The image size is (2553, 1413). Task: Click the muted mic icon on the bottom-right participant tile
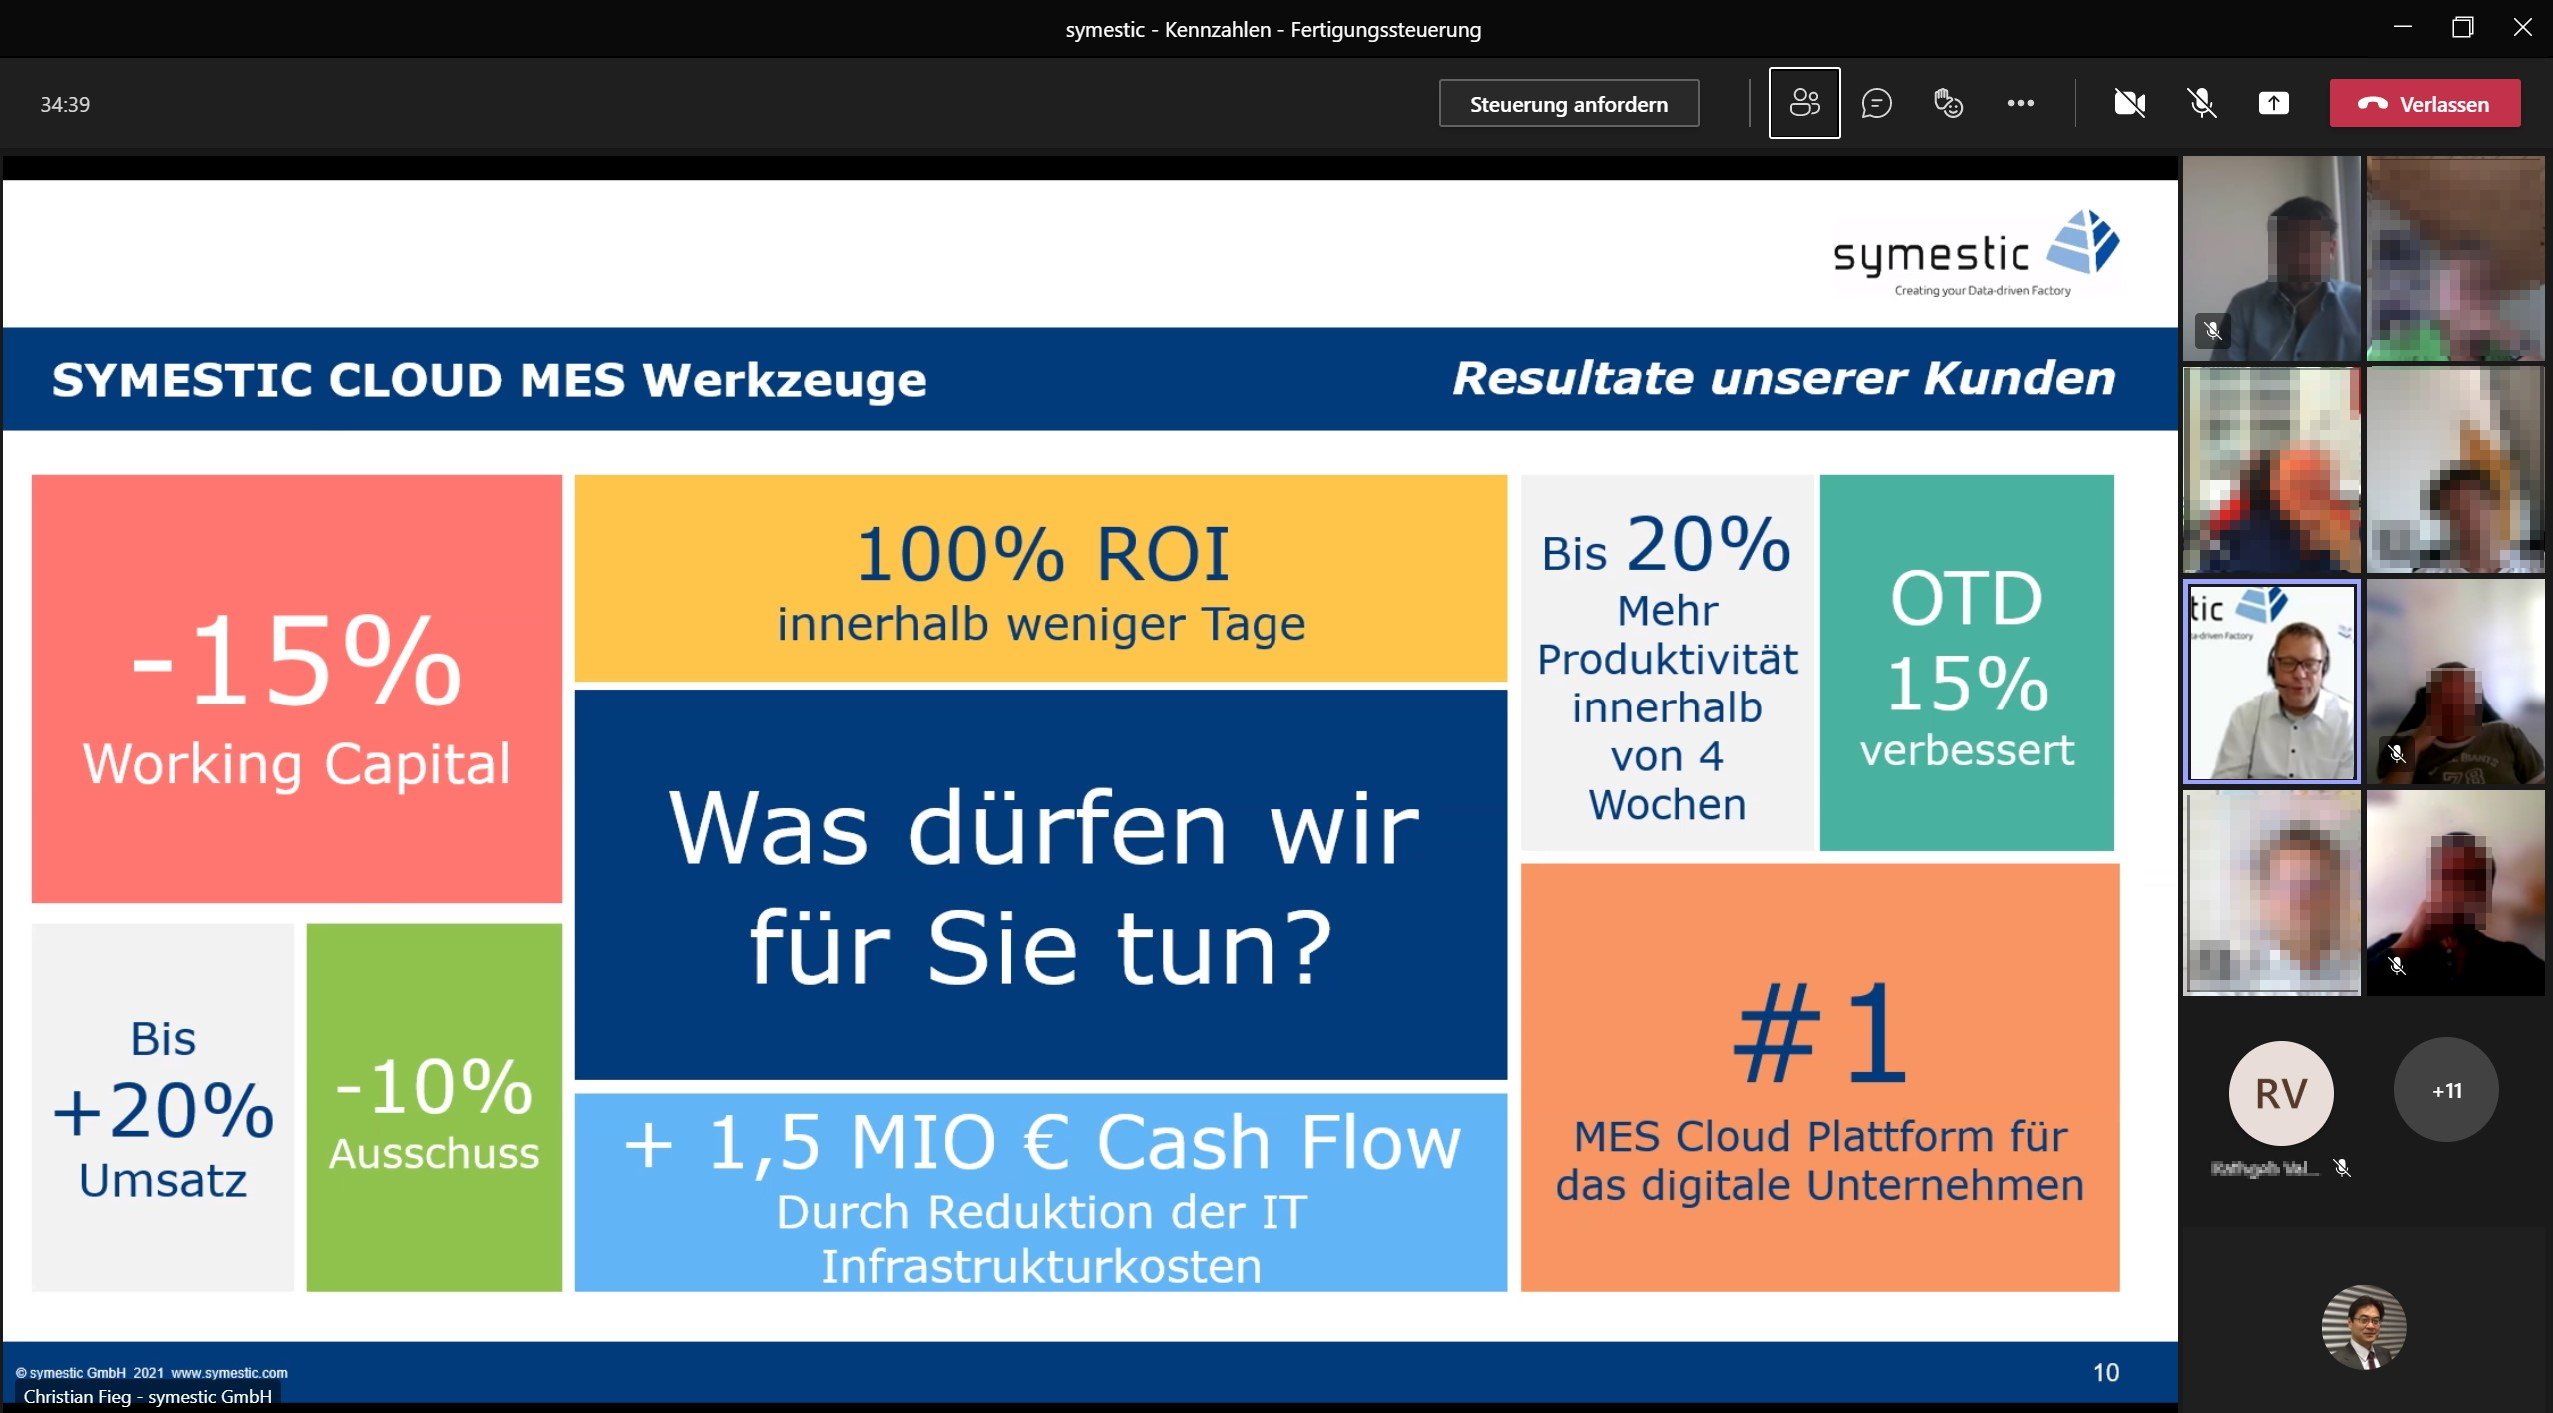(2397, 965)
